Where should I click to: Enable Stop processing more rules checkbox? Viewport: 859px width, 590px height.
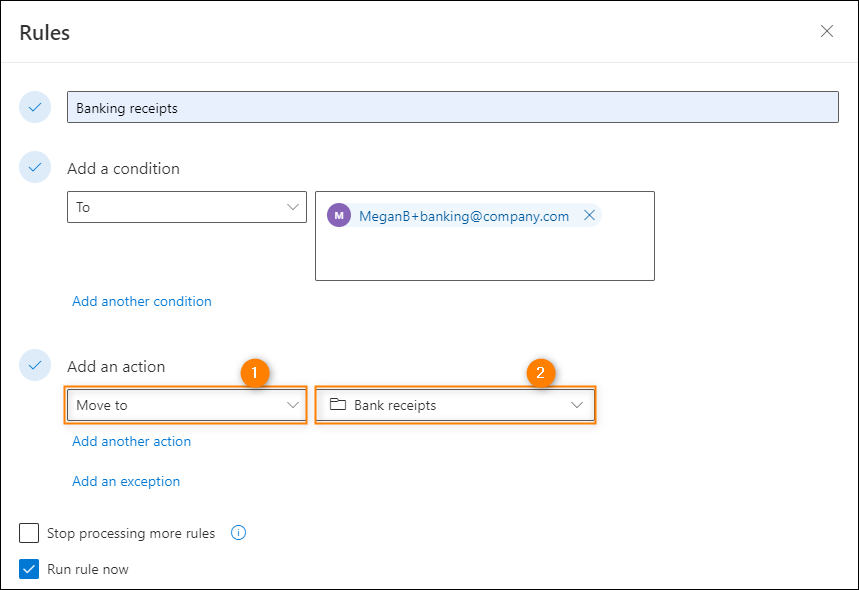click(29, 532)
